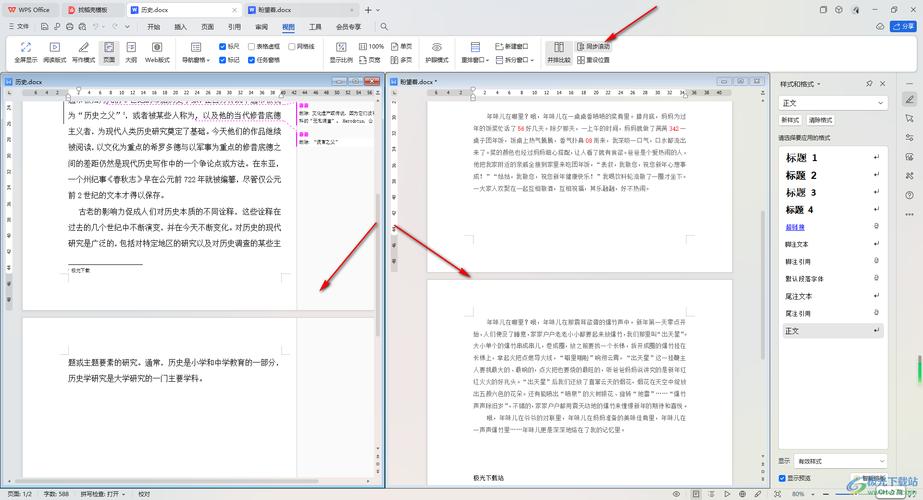Screen dimensions: 923x500
Task: Open the 工具 ribbon tab
Action: pyautogui.click(x=316, y=27)
